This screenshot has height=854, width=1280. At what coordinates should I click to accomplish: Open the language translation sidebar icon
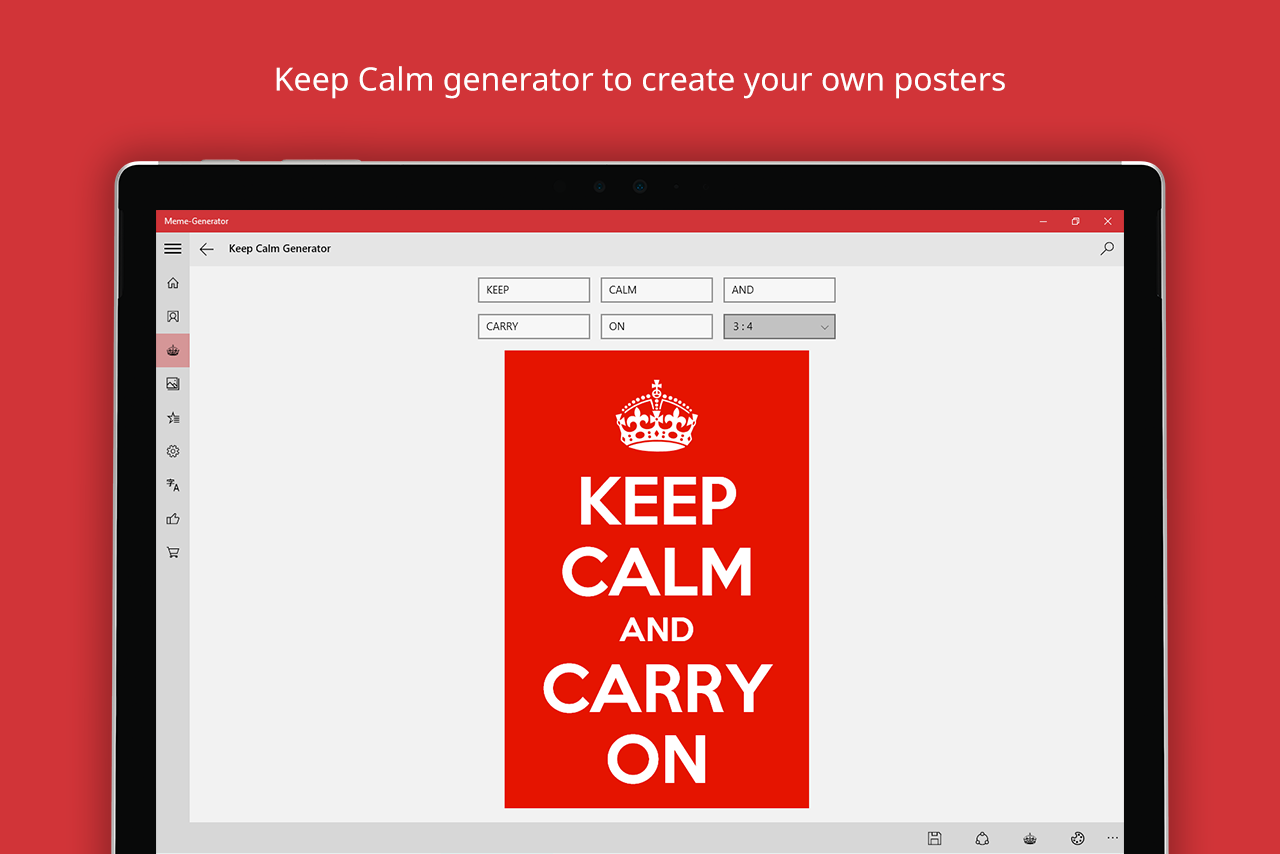coord(173,485)
